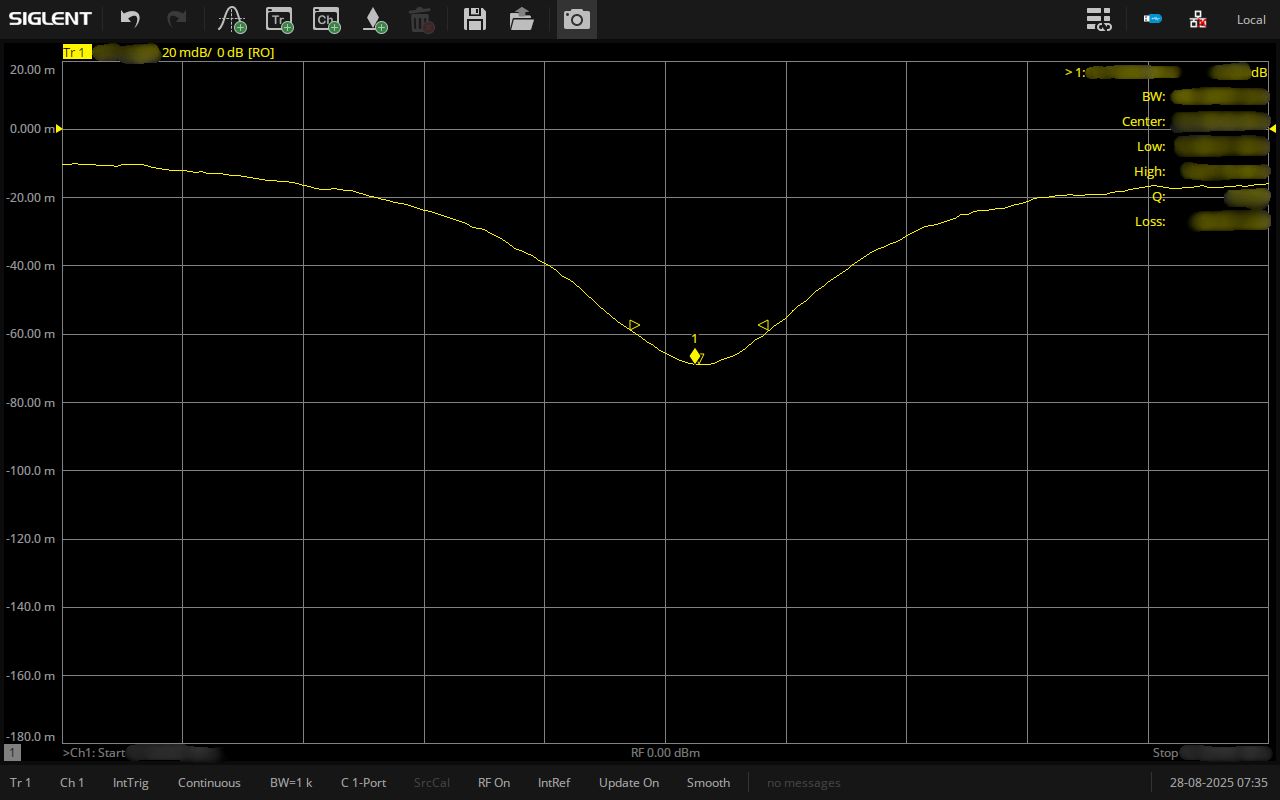Open the IntTrig trigger source selector

[x=131, y=783]
